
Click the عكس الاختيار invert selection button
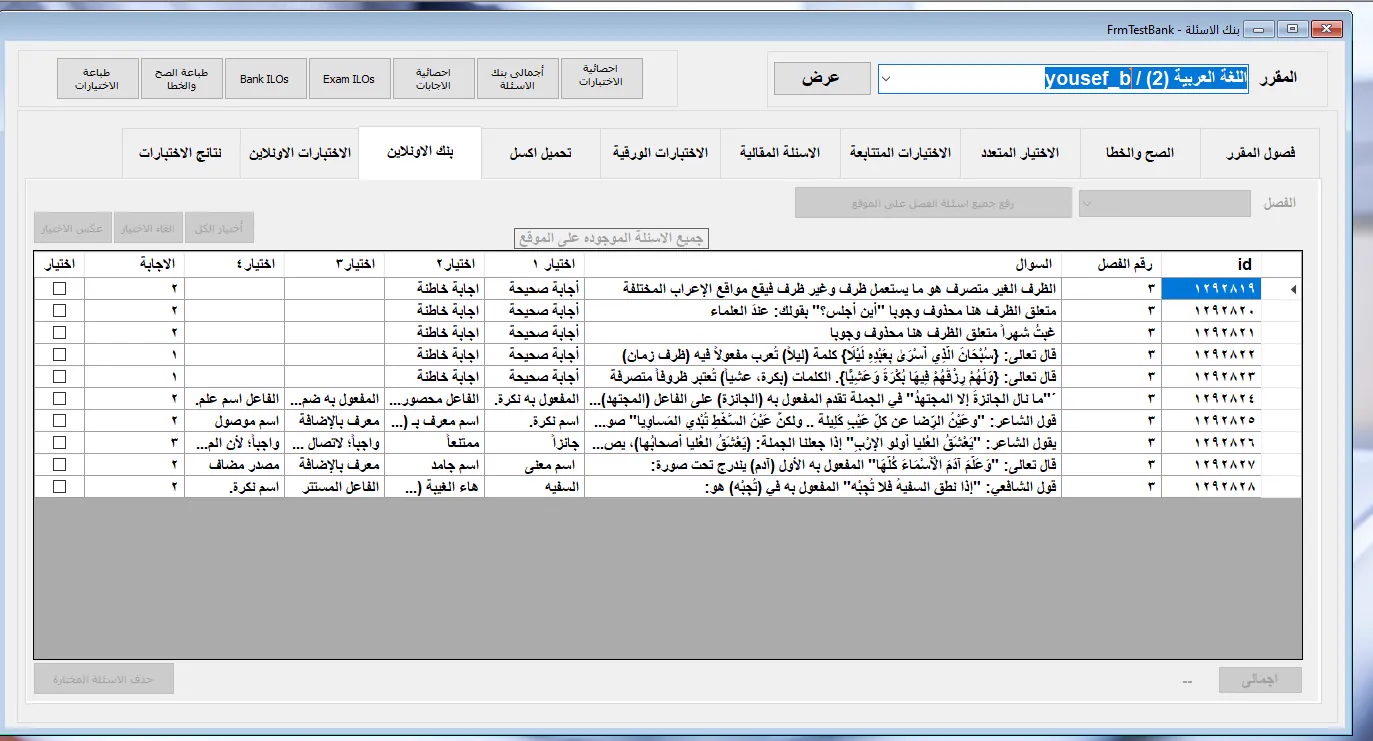[x=73, y=228]
